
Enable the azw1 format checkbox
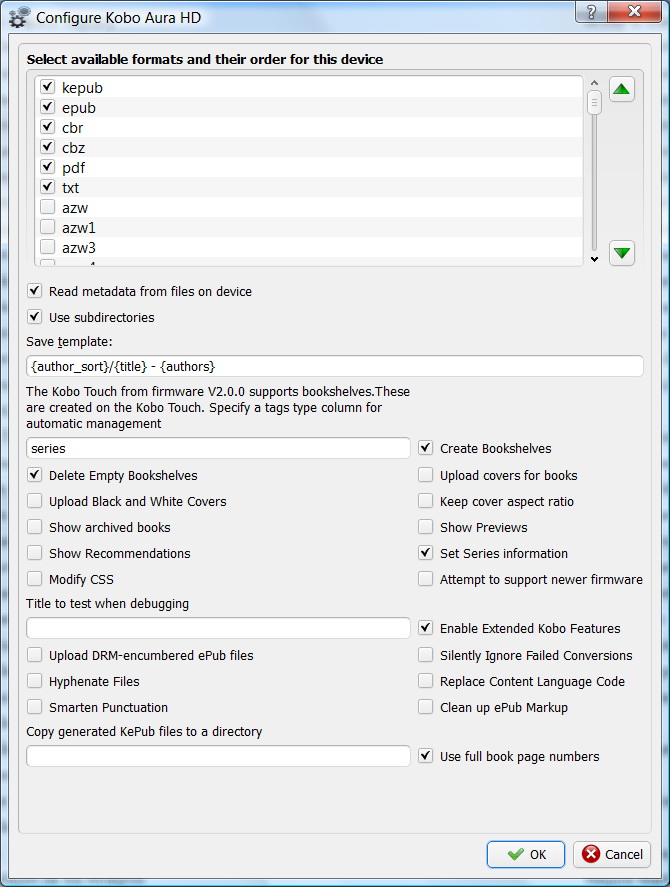pos(48,227)
